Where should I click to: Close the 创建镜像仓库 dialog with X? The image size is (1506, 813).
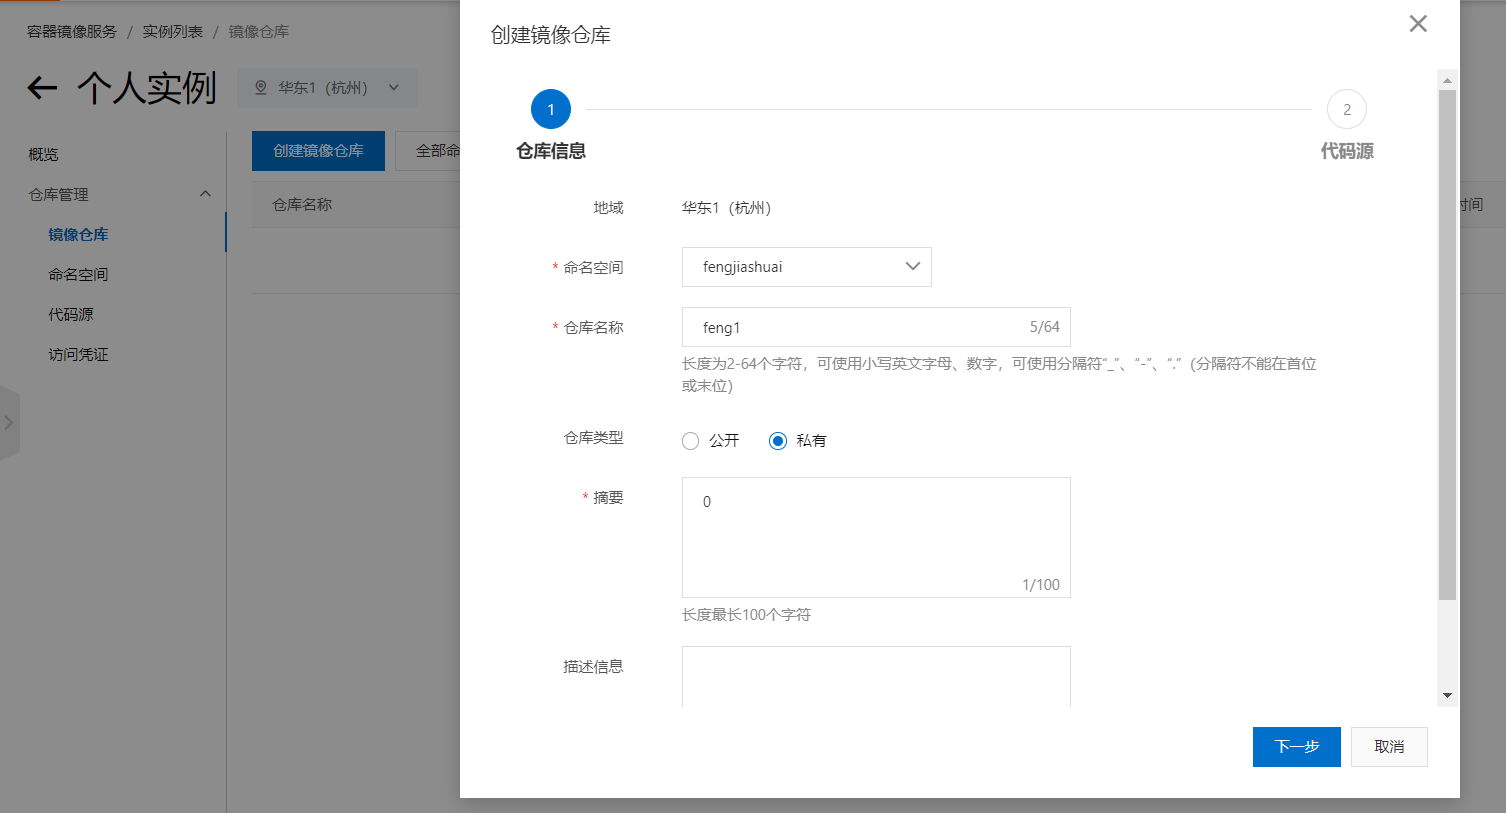click(x=1418, y=24)
